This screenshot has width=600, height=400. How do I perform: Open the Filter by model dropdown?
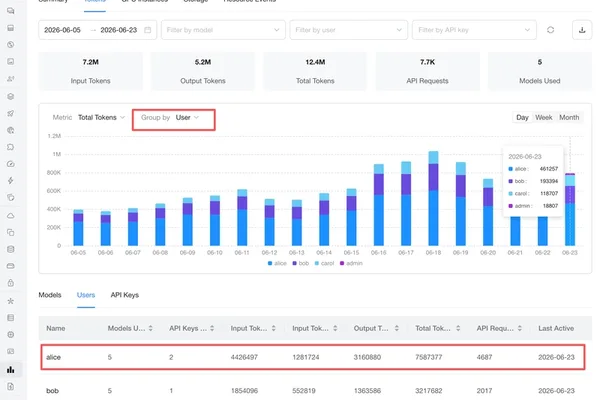[223, 30]
